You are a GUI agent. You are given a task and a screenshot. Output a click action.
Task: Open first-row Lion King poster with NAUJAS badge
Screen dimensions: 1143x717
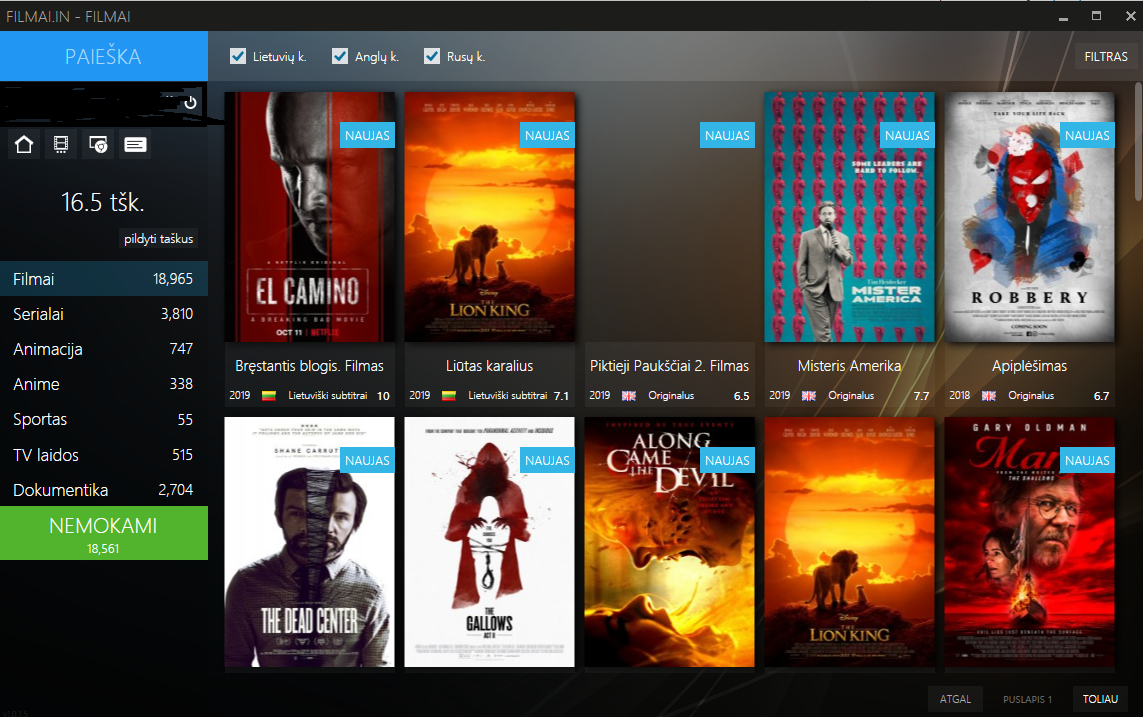point(489,216)
